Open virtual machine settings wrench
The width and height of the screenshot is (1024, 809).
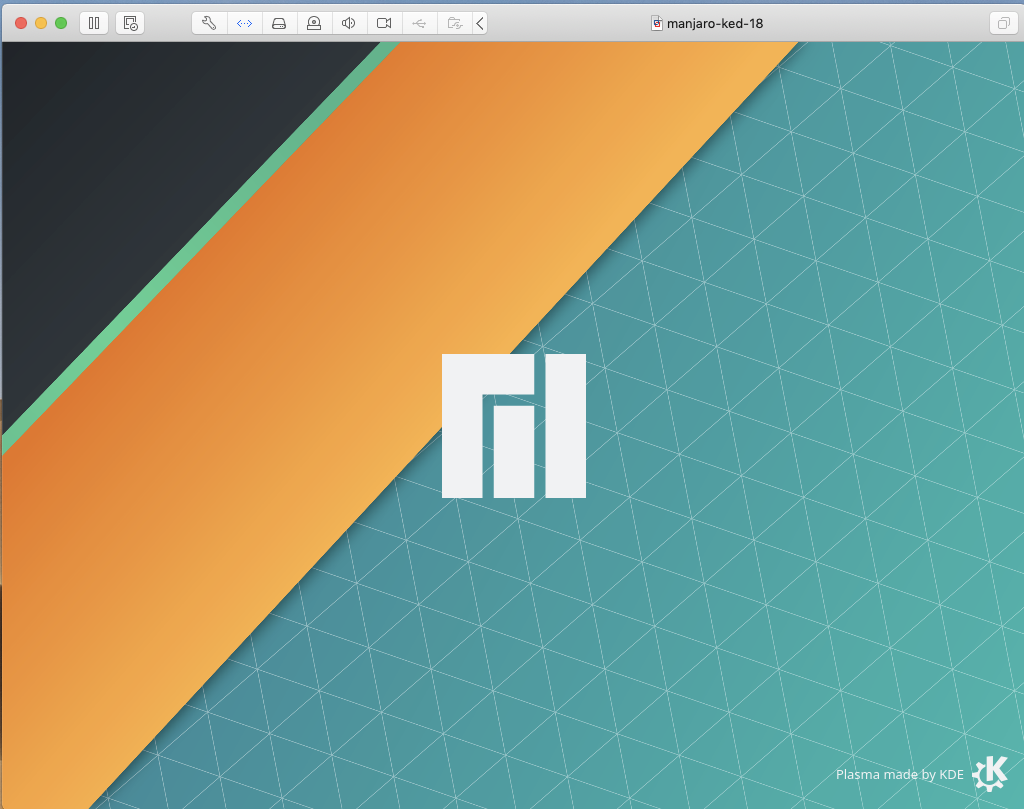pos(209,24)
